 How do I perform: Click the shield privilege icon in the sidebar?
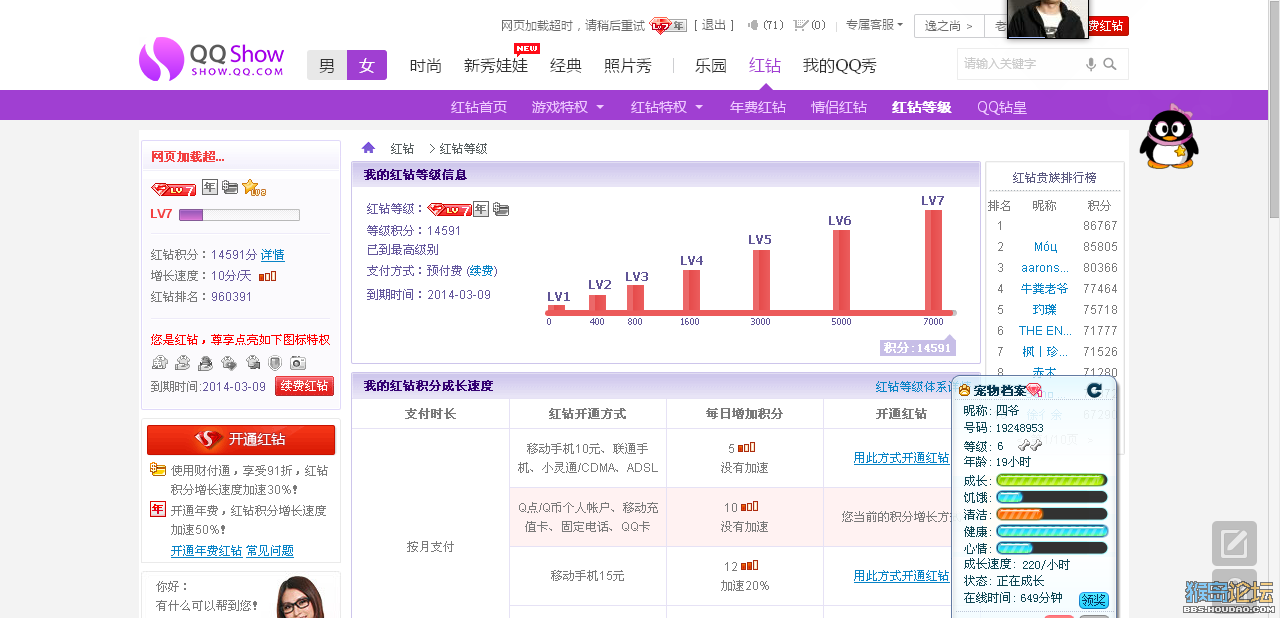(274, 363)
